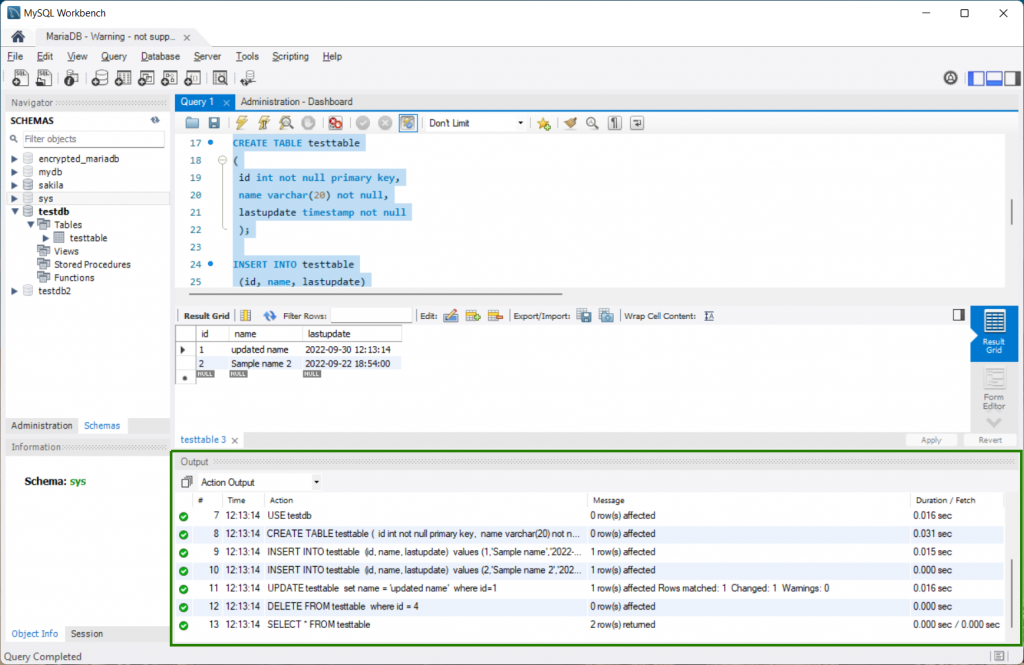
Task: Select the Result Grid side button
Action: [994, 333]
